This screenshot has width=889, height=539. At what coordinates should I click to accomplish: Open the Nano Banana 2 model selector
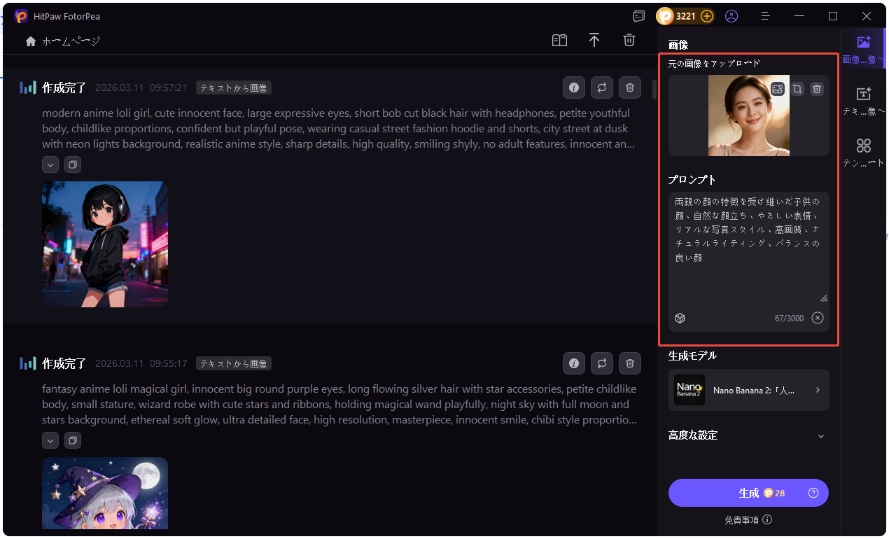748,390
